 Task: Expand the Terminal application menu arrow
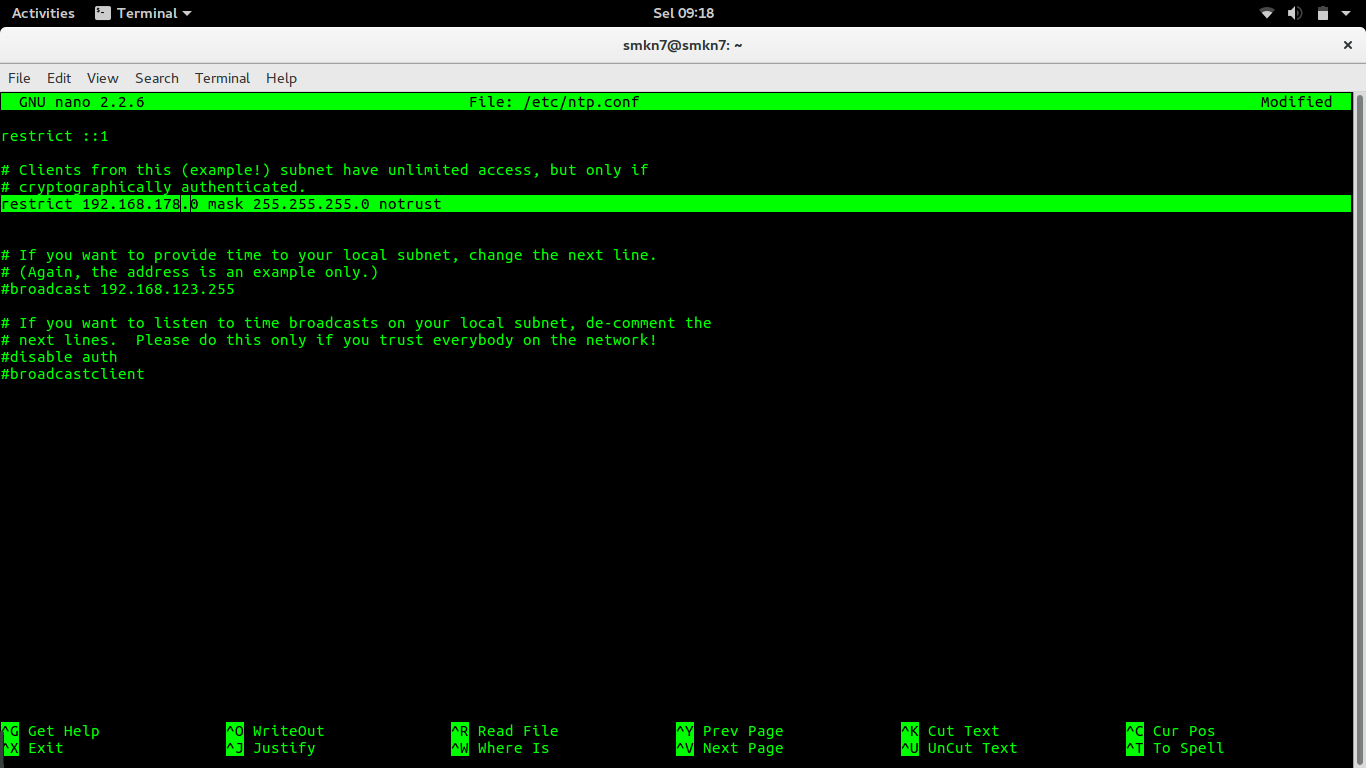pos(187,13)
